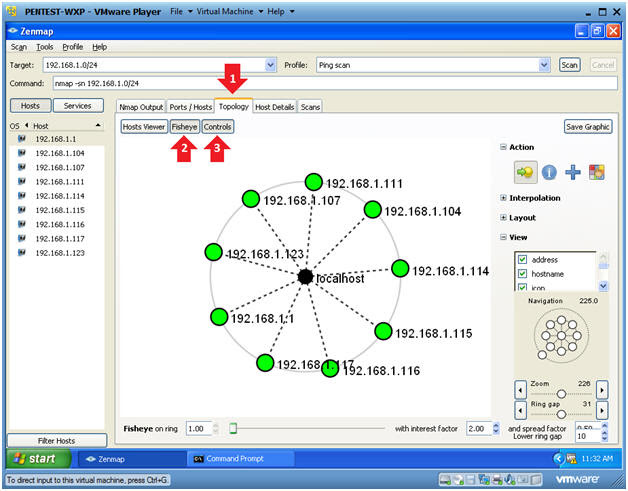Screen dimensions: 628x491
Task: Toggle the address checkbox in View
Action: 522,259
